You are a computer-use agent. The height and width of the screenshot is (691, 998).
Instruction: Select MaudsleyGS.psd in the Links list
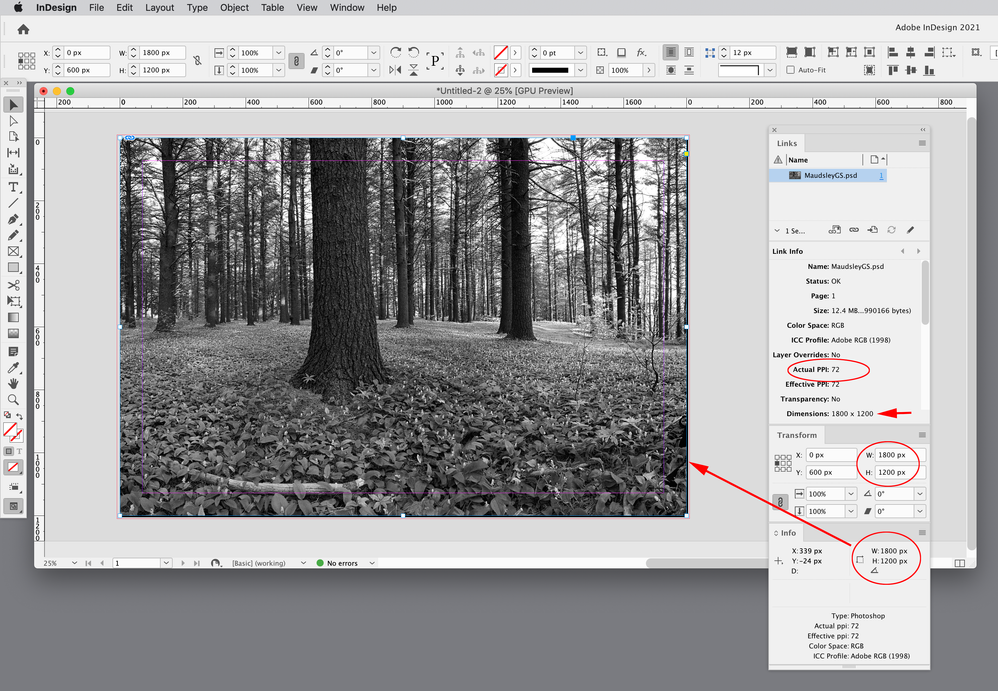[x=830, y=176]
